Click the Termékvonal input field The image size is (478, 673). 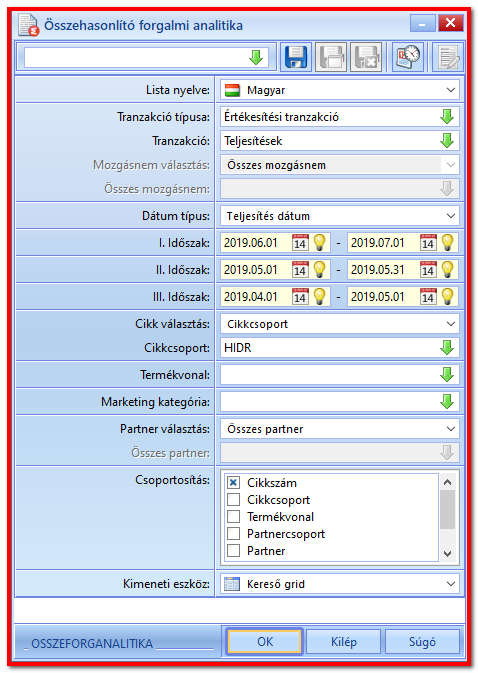(x=339, y=375)
